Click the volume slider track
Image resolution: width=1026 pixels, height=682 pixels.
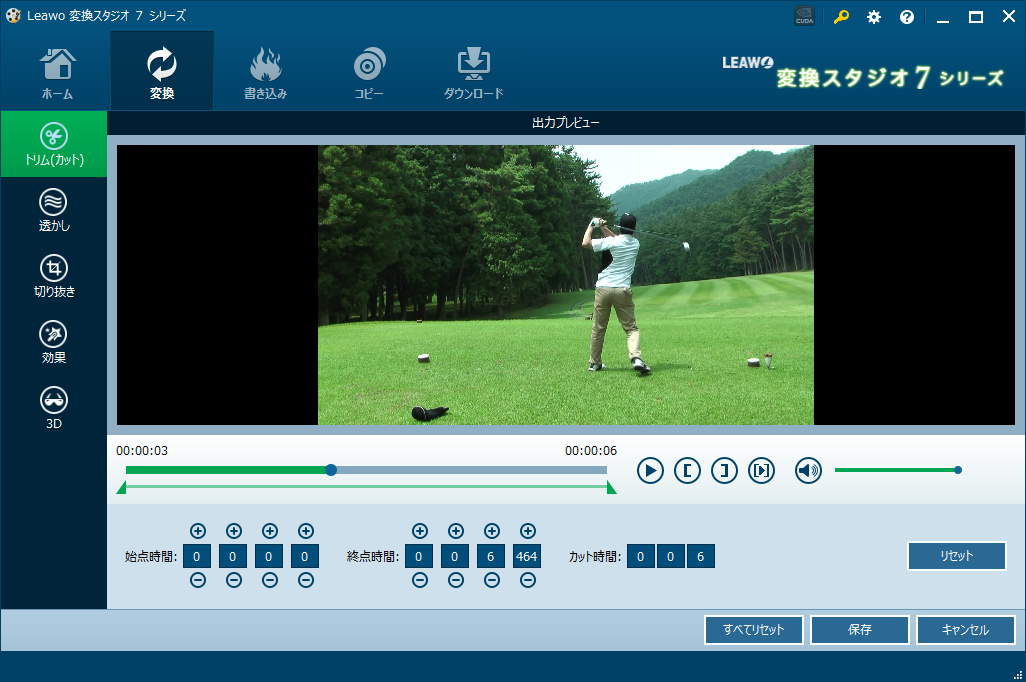click(895, 470)
